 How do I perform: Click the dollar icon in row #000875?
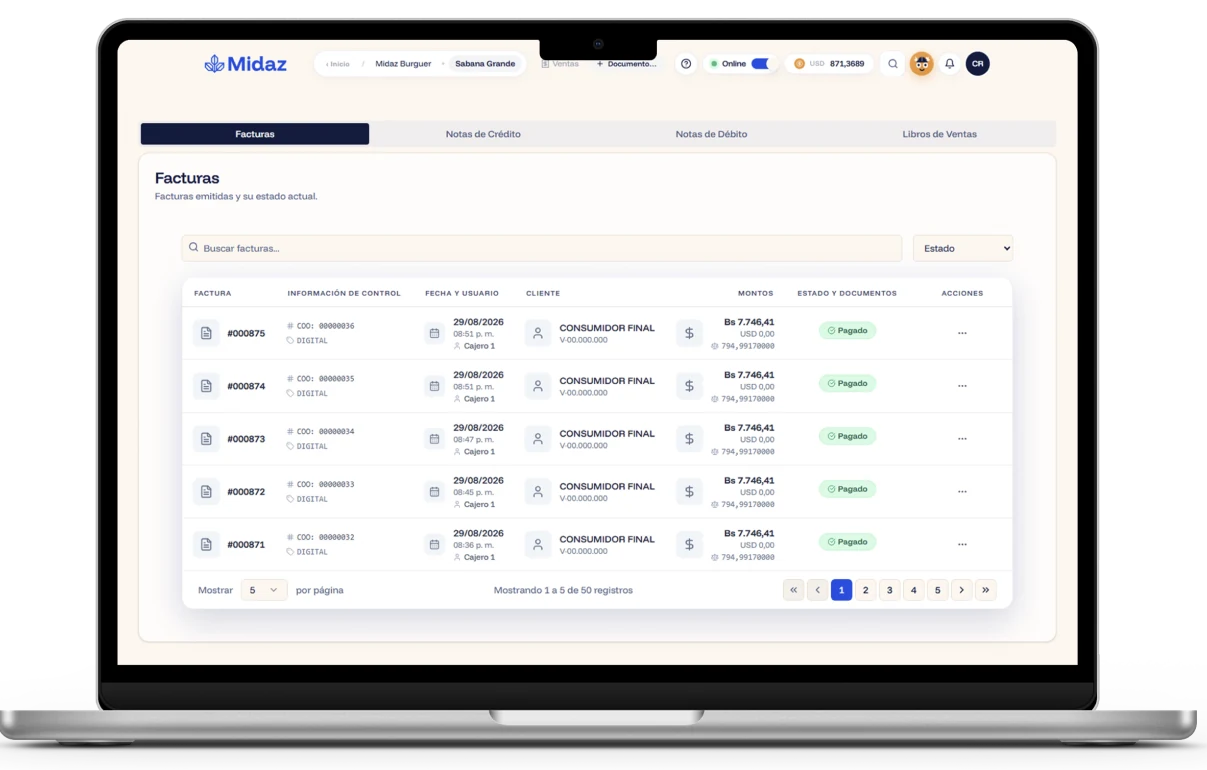pyautogui.click(x=689, y=333)
